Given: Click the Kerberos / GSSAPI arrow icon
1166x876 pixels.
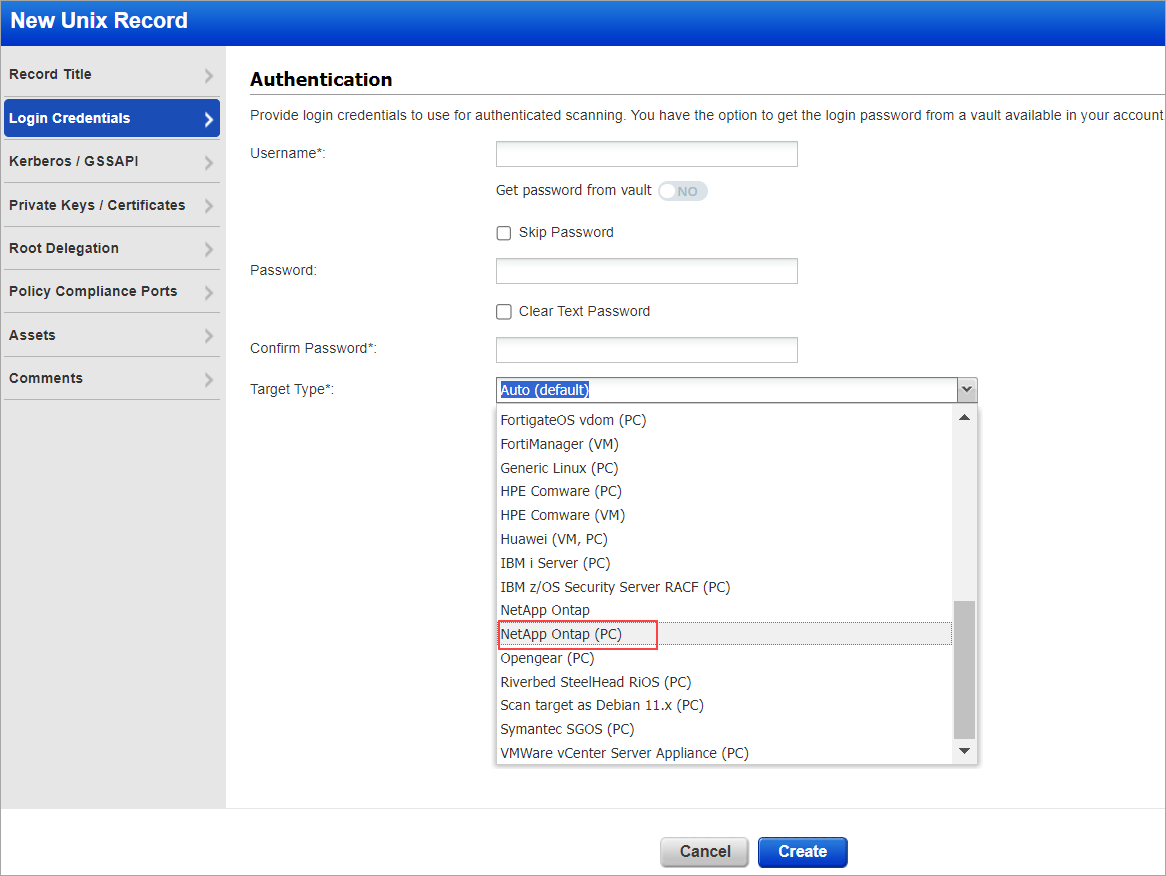Looking at the screenshot, I should [208, 161].
